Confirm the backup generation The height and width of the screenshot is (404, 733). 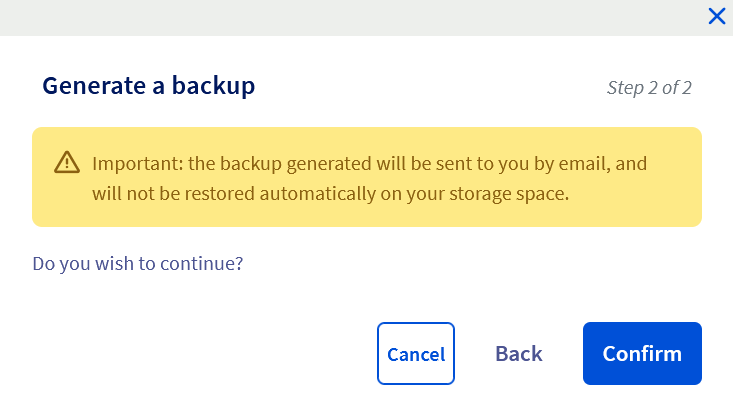tap(642, 353)
